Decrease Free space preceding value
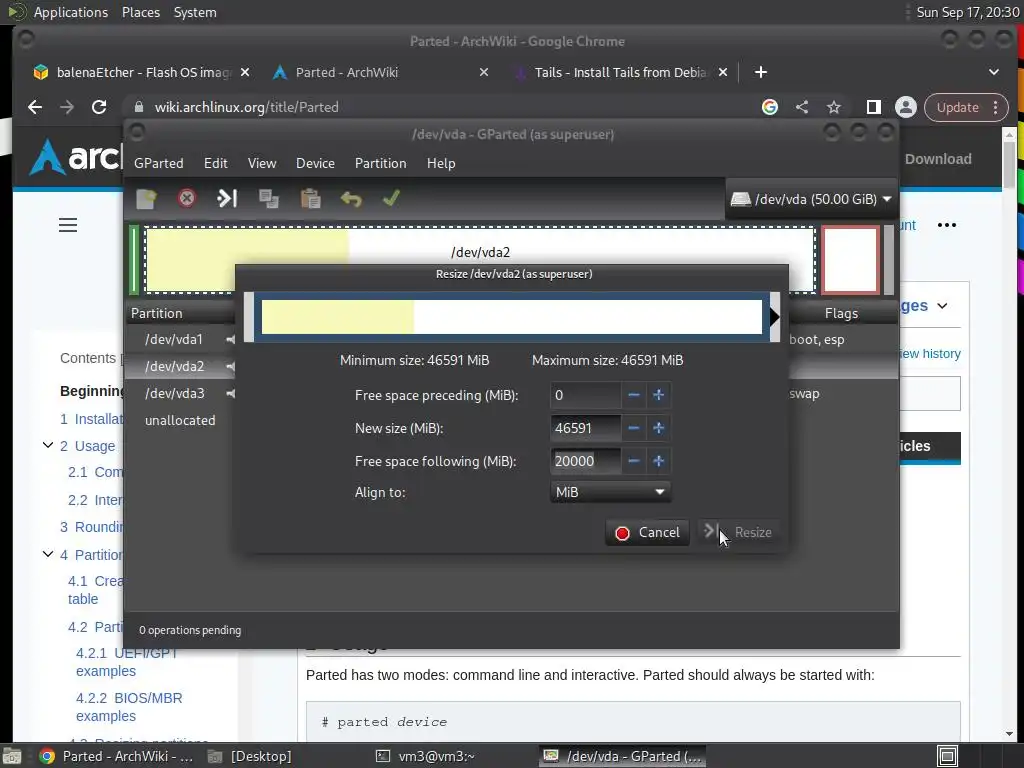 [633, 395]
